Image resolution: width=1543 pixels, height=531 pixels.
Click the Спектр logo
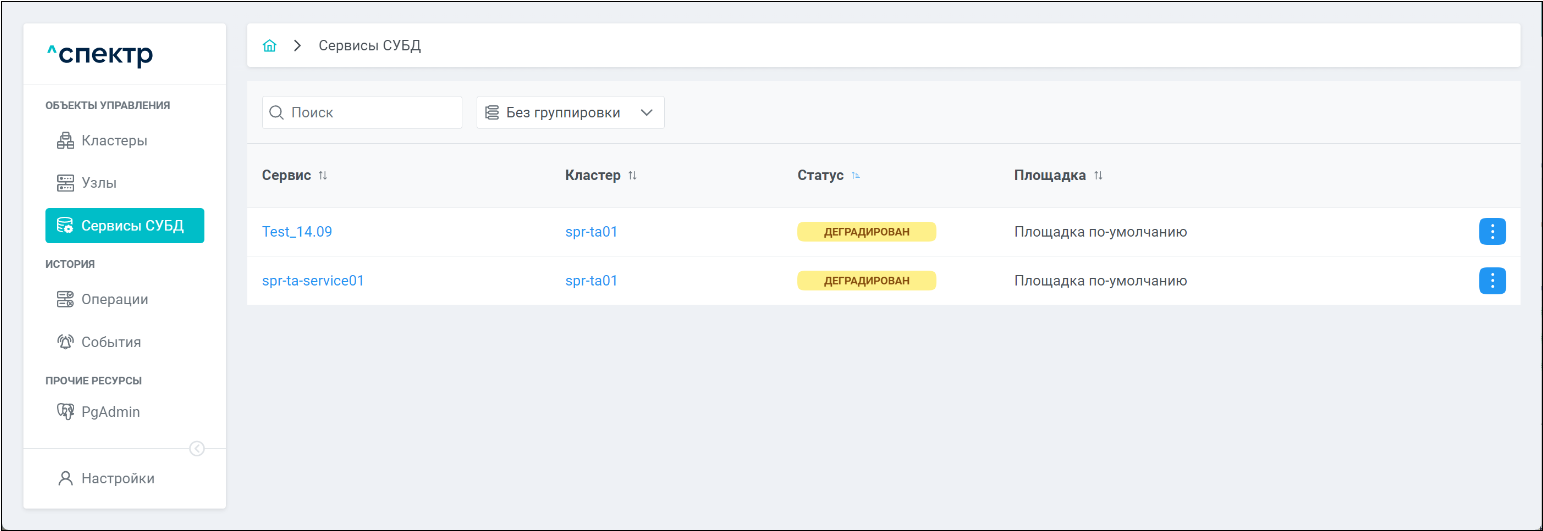coord(100,55)
